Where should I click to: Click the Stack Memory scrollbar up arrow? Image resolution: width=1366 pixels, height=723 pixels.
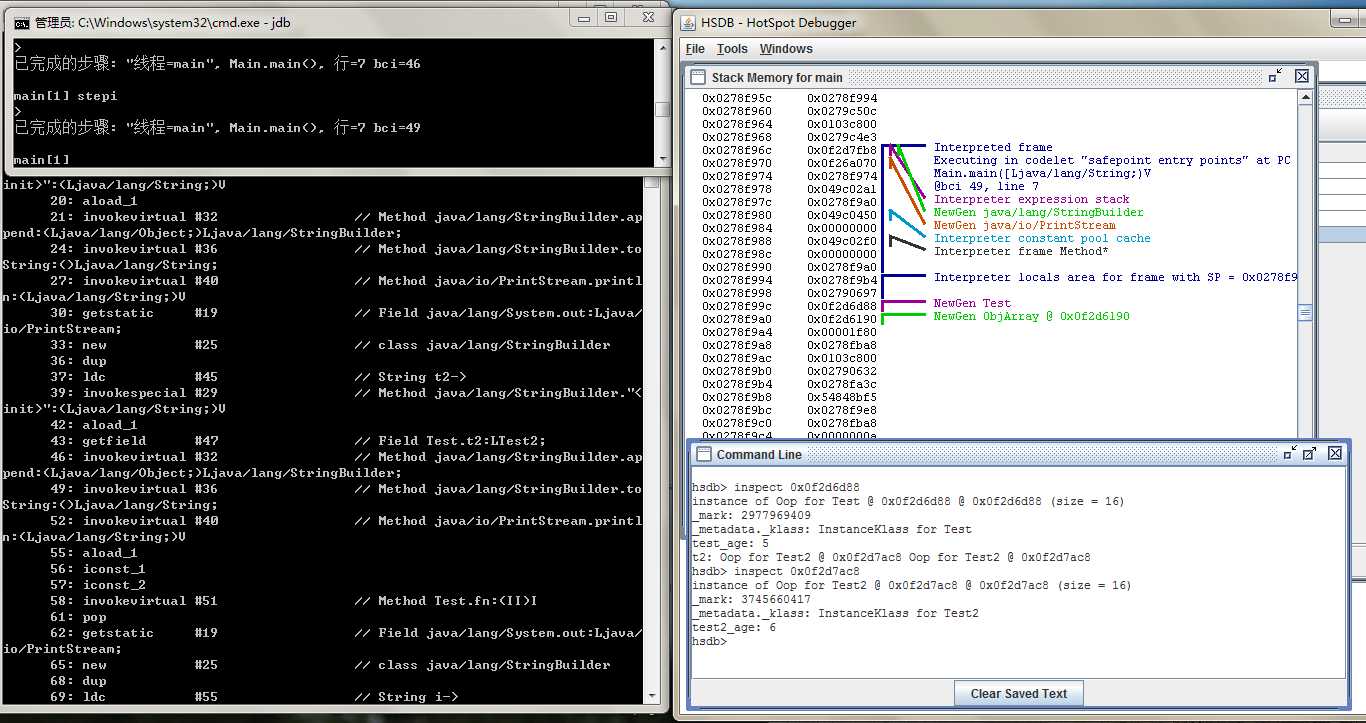point(1305,97)
